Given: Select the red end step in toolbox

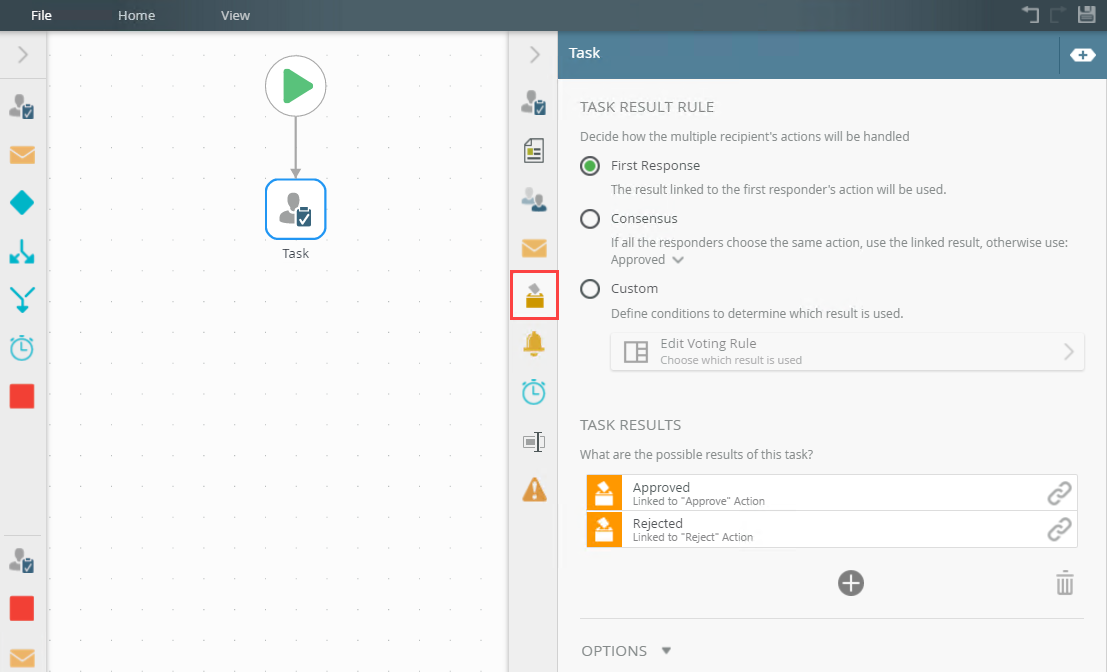Looking at the screenshot, I should point(22,397).
